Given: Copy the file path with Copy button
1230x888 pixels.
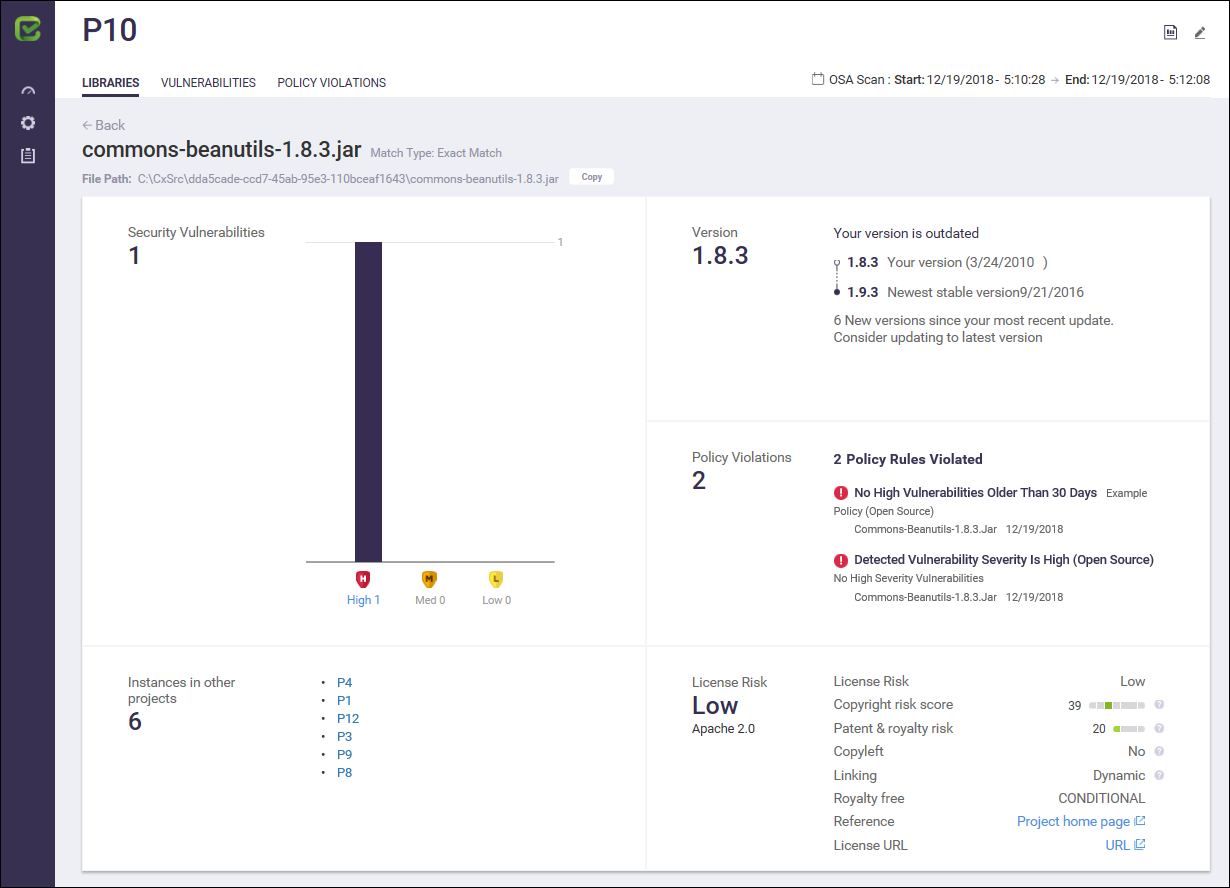Looking at the screenshot, I should coord(592,177).
